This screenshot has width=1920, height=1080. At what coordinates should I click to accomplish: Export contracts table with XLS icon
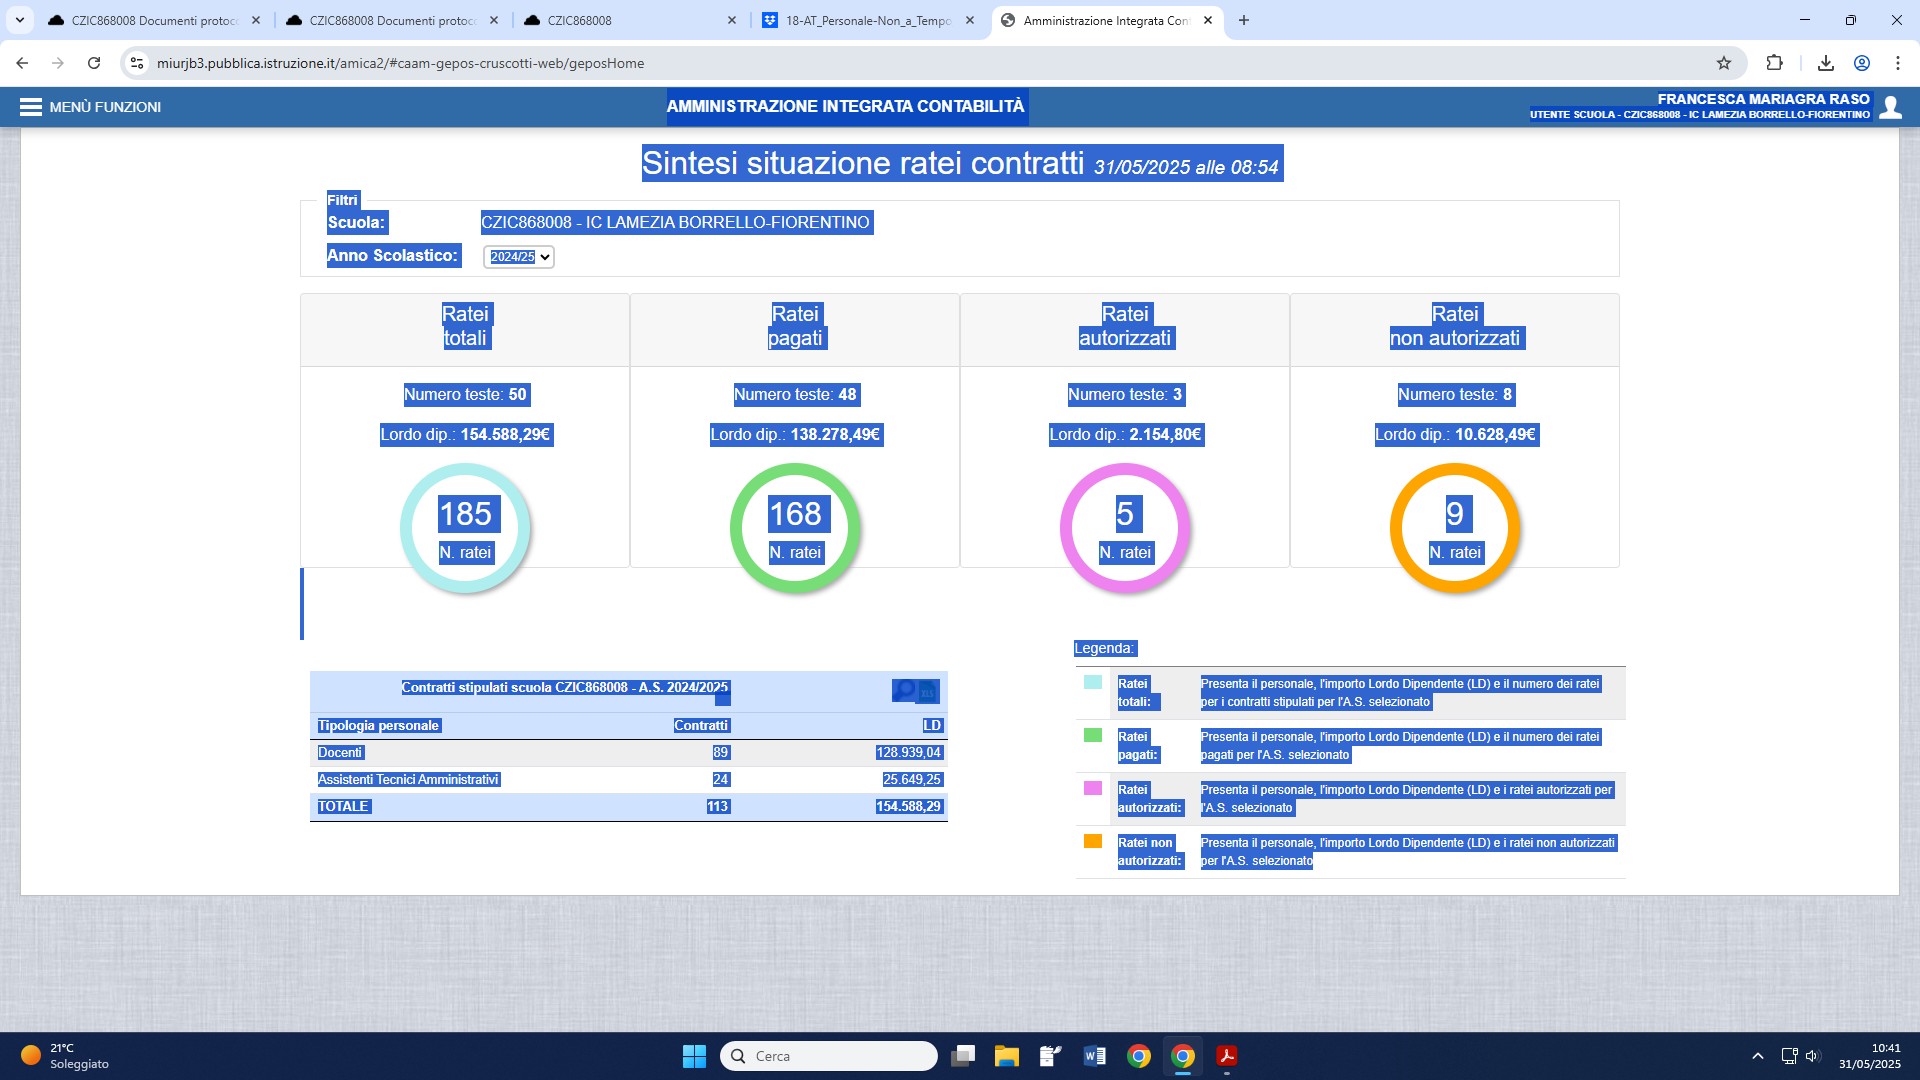pyautogui.click(x=928, y=691)
